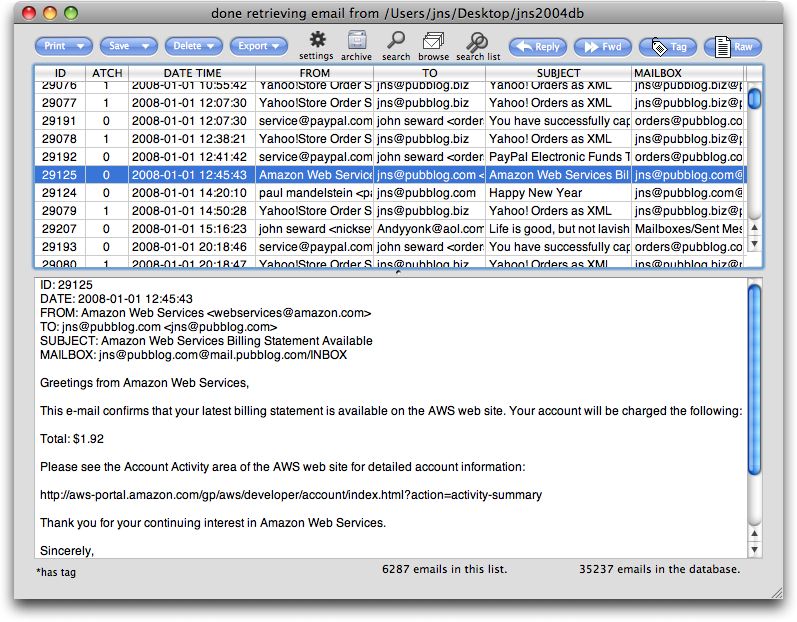Open the search list icon
Screen dimensions: 797x622
tap(478, 41)
